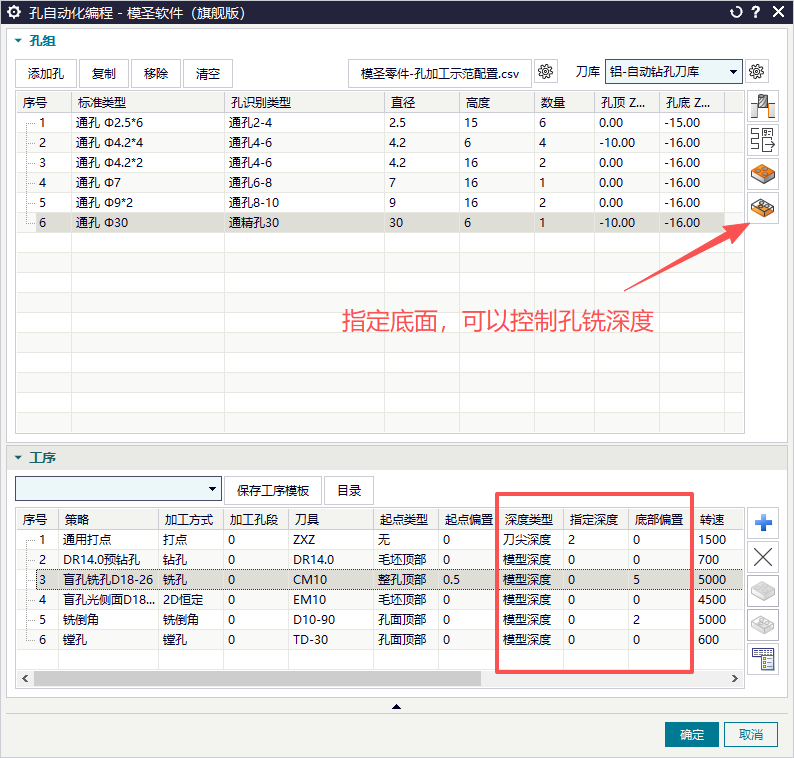This screenshot has height=758, width=794.
Task: Click 保存工序模板 button
Action: pyautogui.click(x=273, y=490)
